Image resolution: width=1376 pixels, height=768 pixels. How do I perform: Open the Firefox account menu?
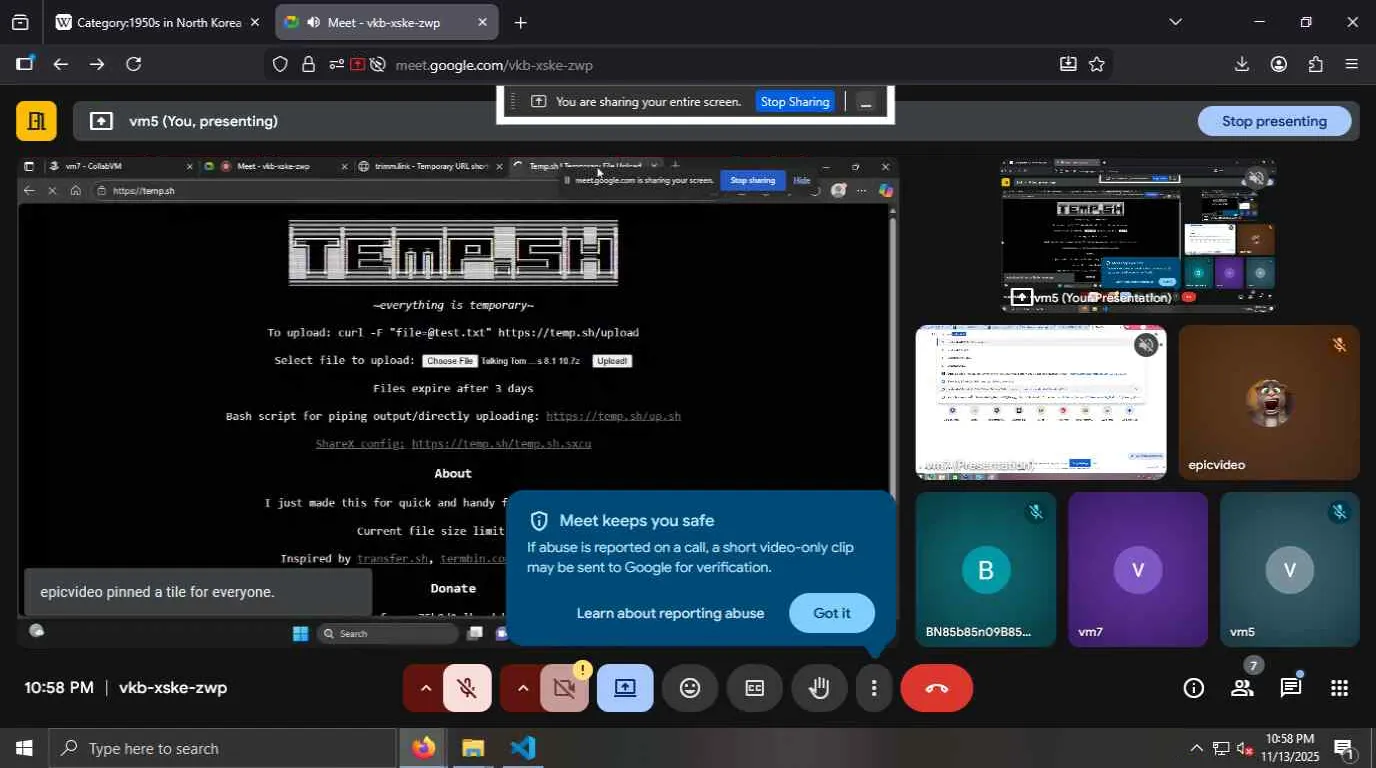click(x=1279, y=64)
